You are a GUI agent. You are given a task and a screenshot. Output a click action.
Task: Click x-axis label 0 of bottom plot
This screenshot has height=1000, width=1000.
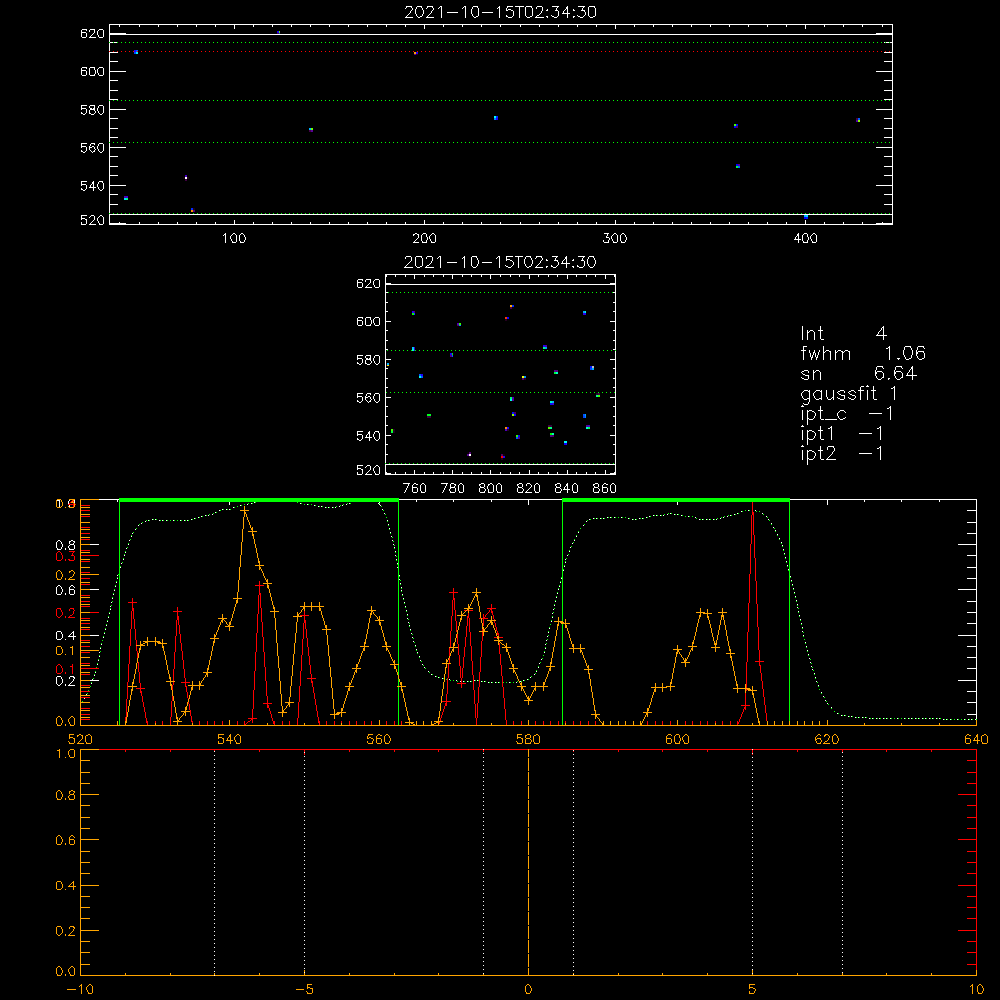(x=528, y=990)
